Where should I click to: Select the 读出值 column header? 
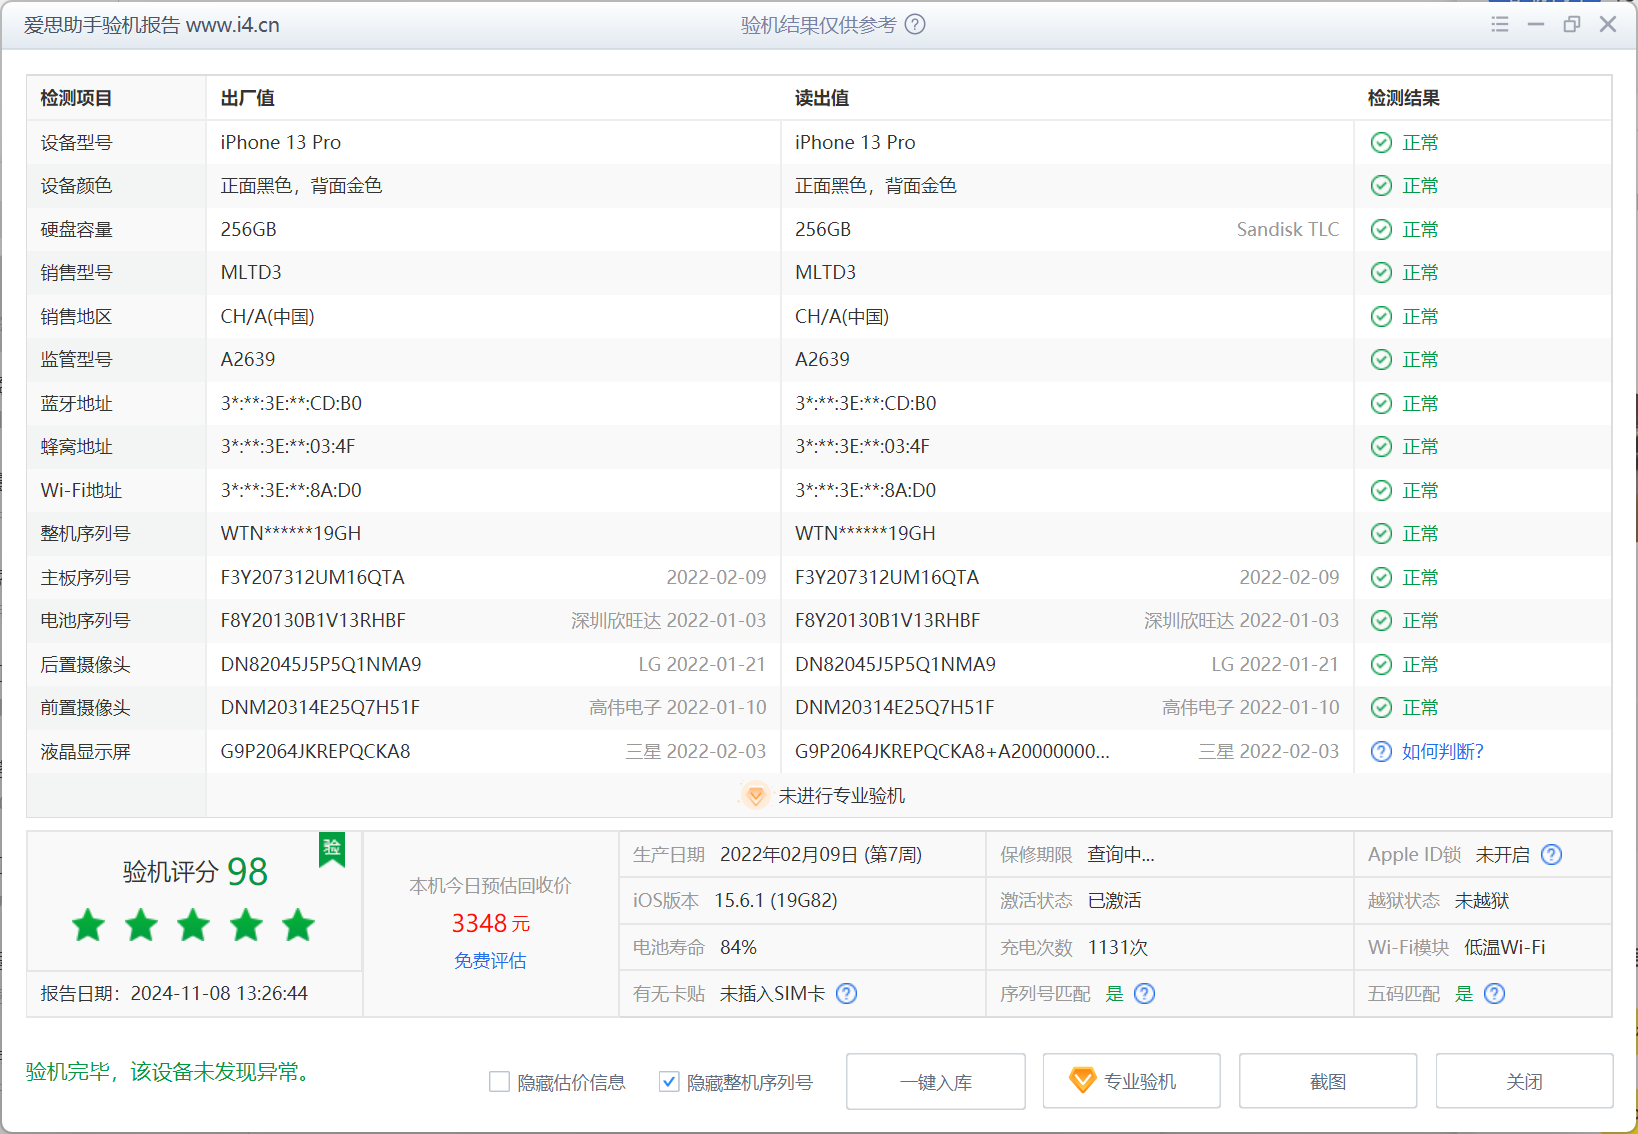click(822, 98)
